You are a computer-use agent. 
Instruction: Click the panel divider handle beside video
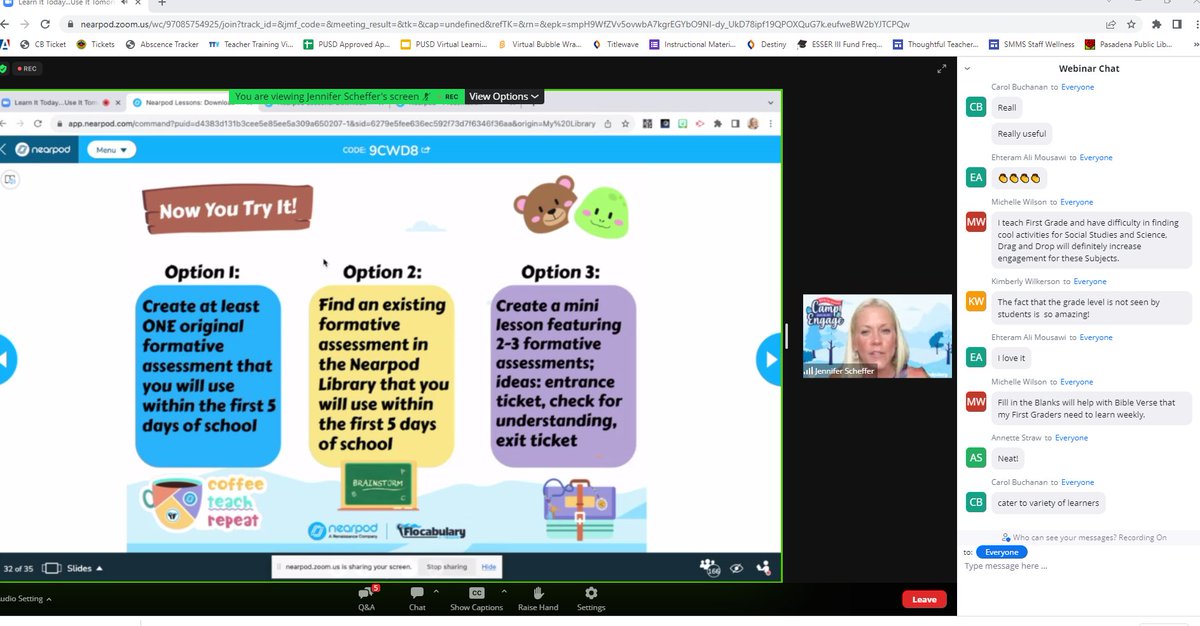[x=787, y=336]
